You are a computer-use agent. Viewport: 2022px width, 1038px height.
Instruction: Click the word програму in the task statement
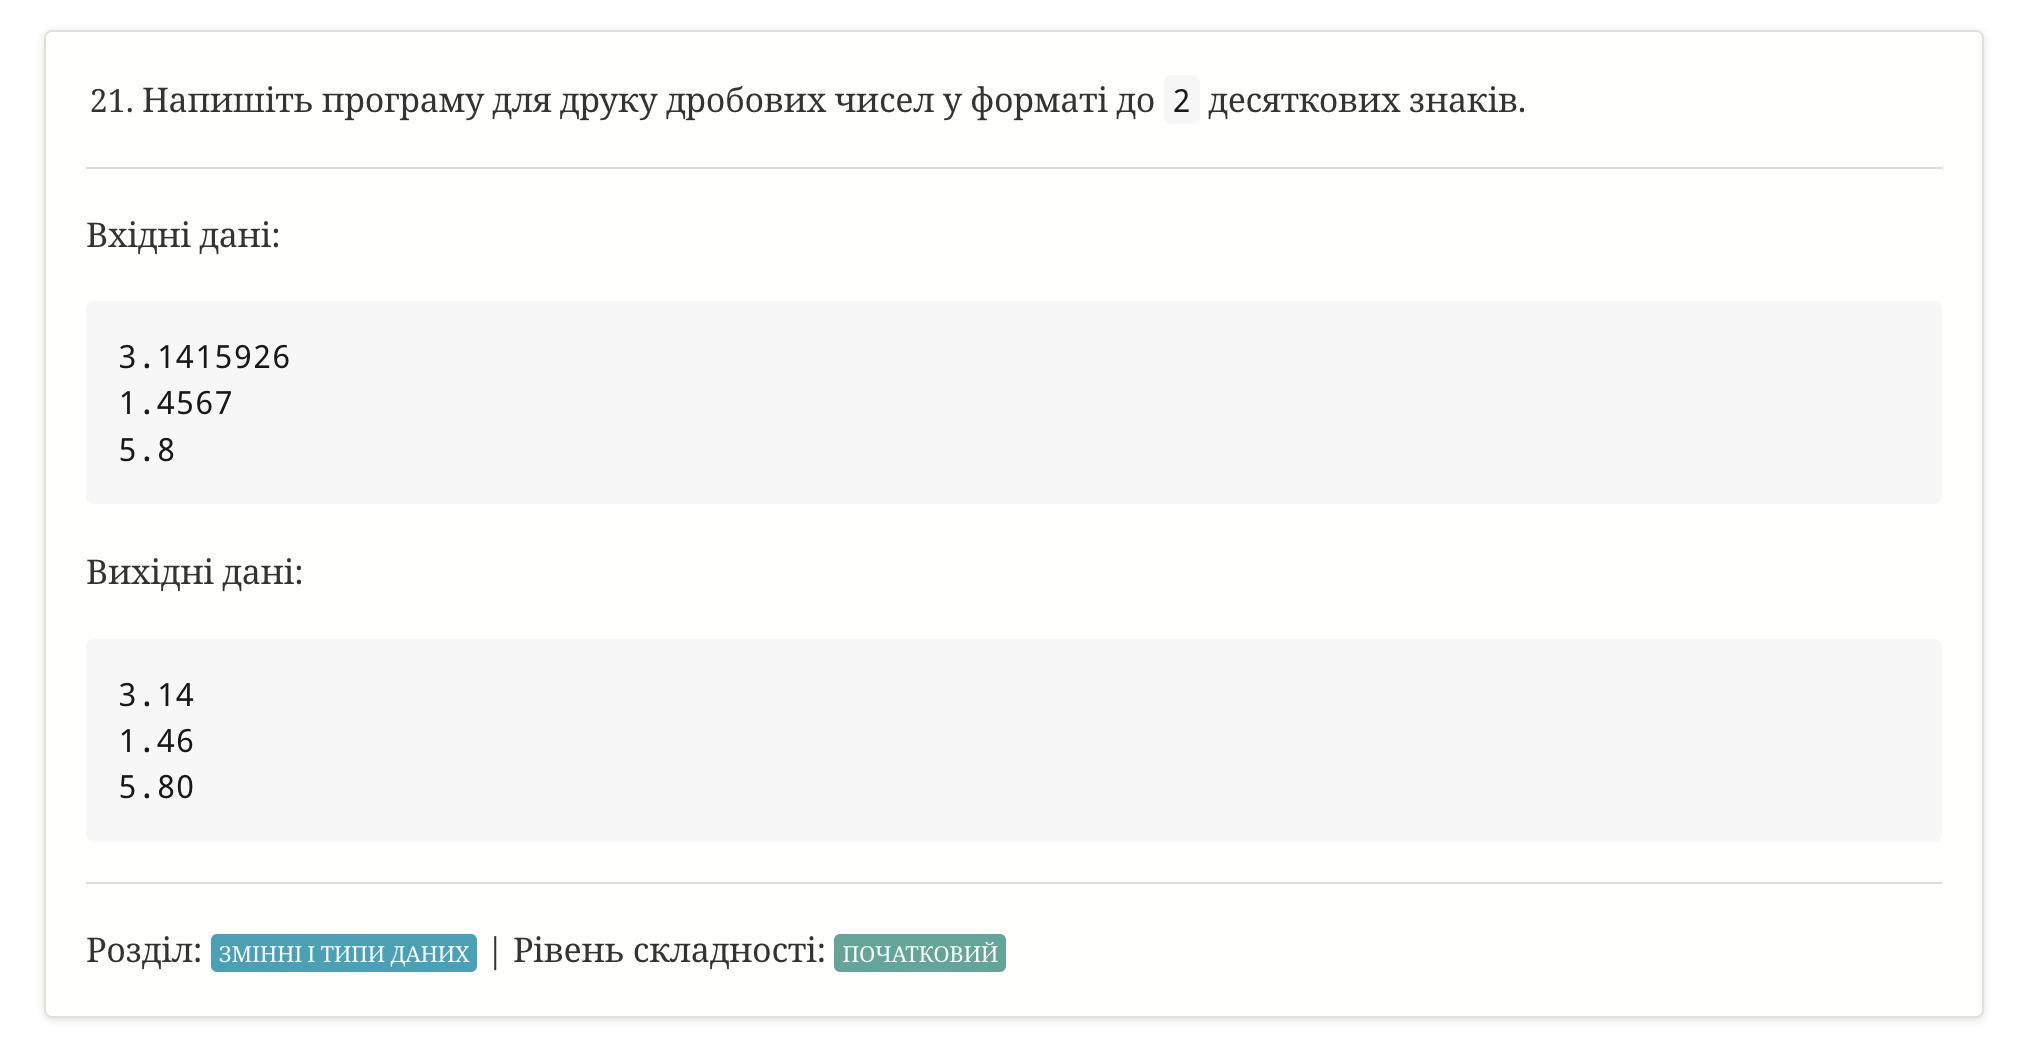click(x=402, y=100)
